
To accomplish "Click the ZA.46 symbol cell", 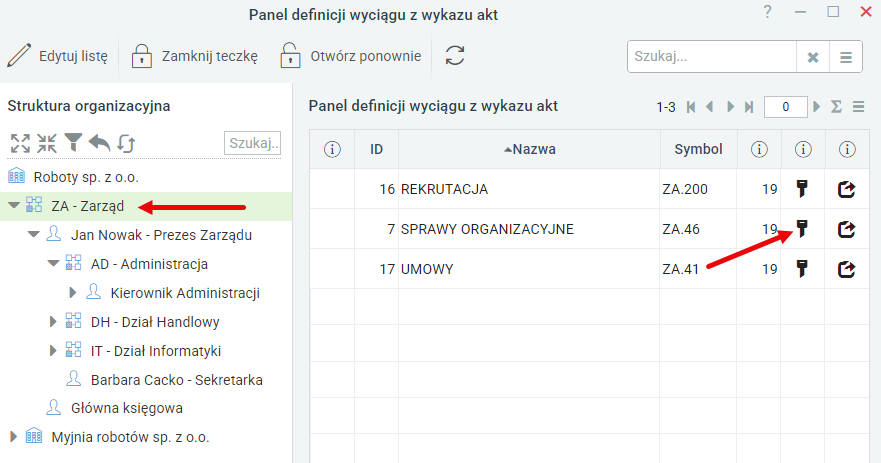I will tap(698, 229).
